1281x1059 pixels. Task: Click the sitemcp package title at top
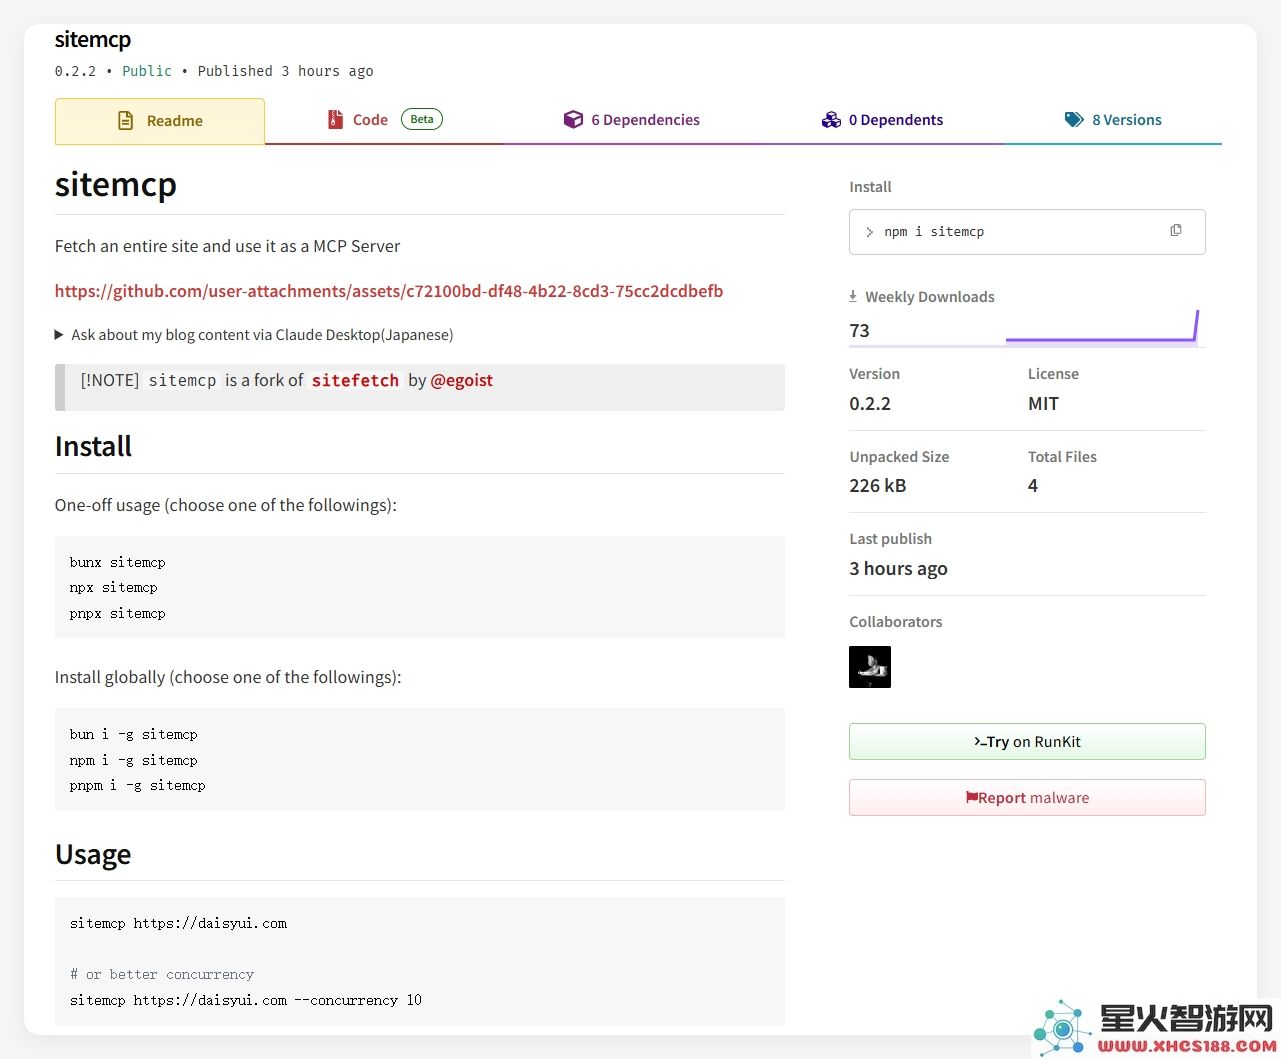point(93,40)
